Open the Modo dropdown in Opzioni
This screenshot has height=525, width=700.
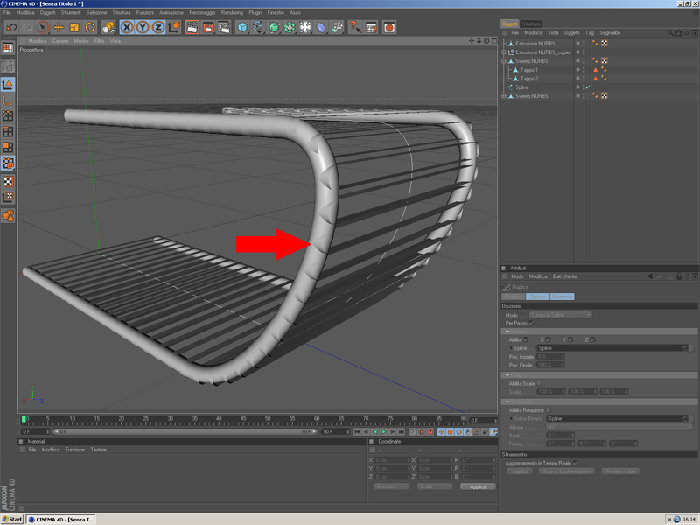click(x=560, y=315)
